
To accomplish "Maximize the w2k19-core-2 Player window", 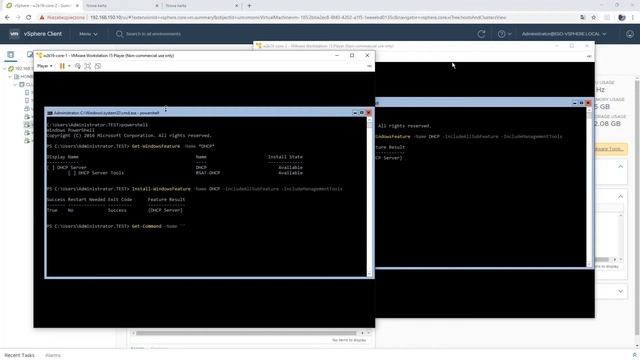I will point(572,46).
